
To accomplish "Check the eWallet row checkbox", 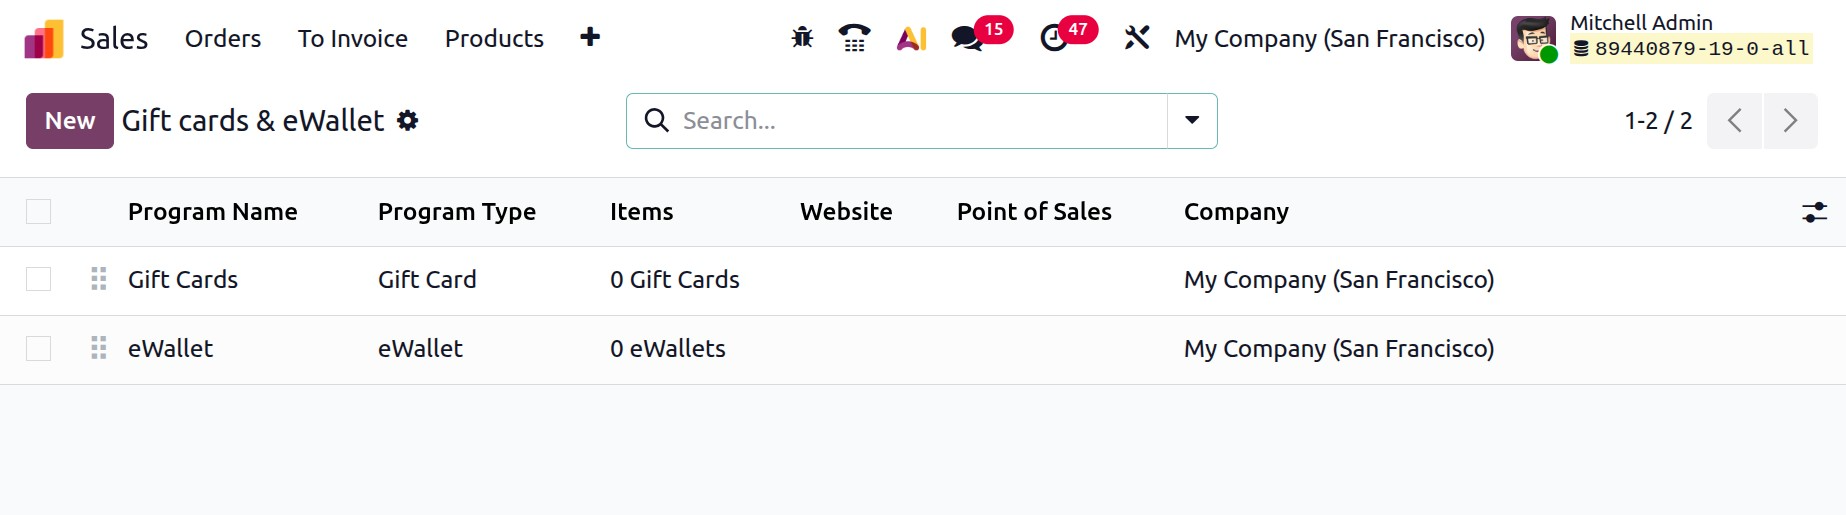I will pyautogui.click(x=39, y=348).
